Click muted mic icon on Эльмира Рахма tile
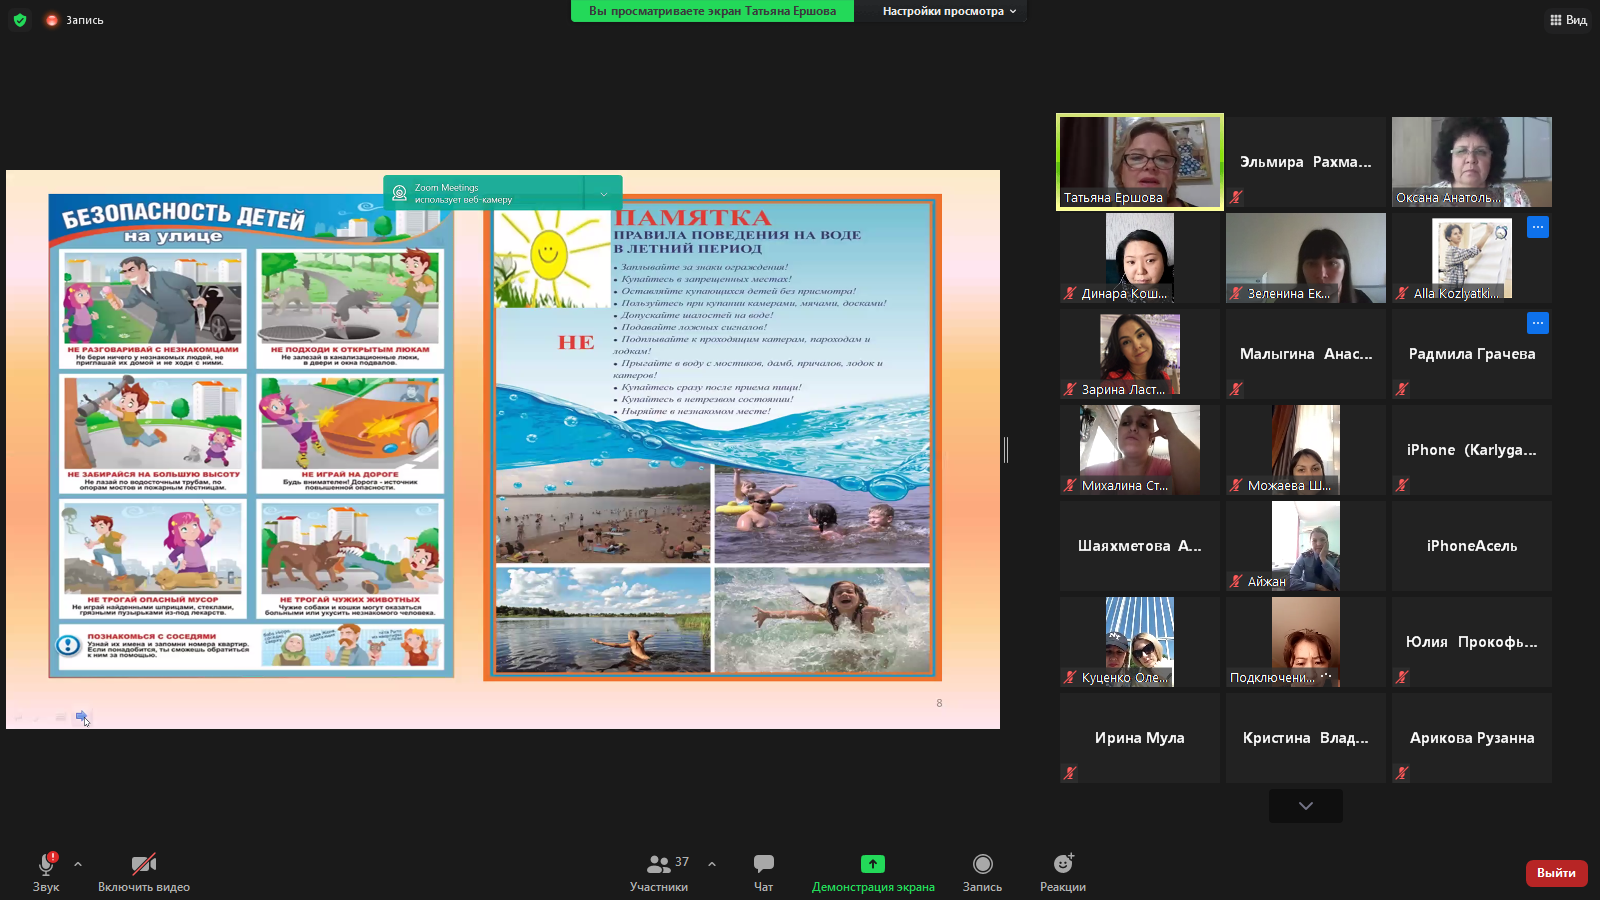 point(1236,197)
